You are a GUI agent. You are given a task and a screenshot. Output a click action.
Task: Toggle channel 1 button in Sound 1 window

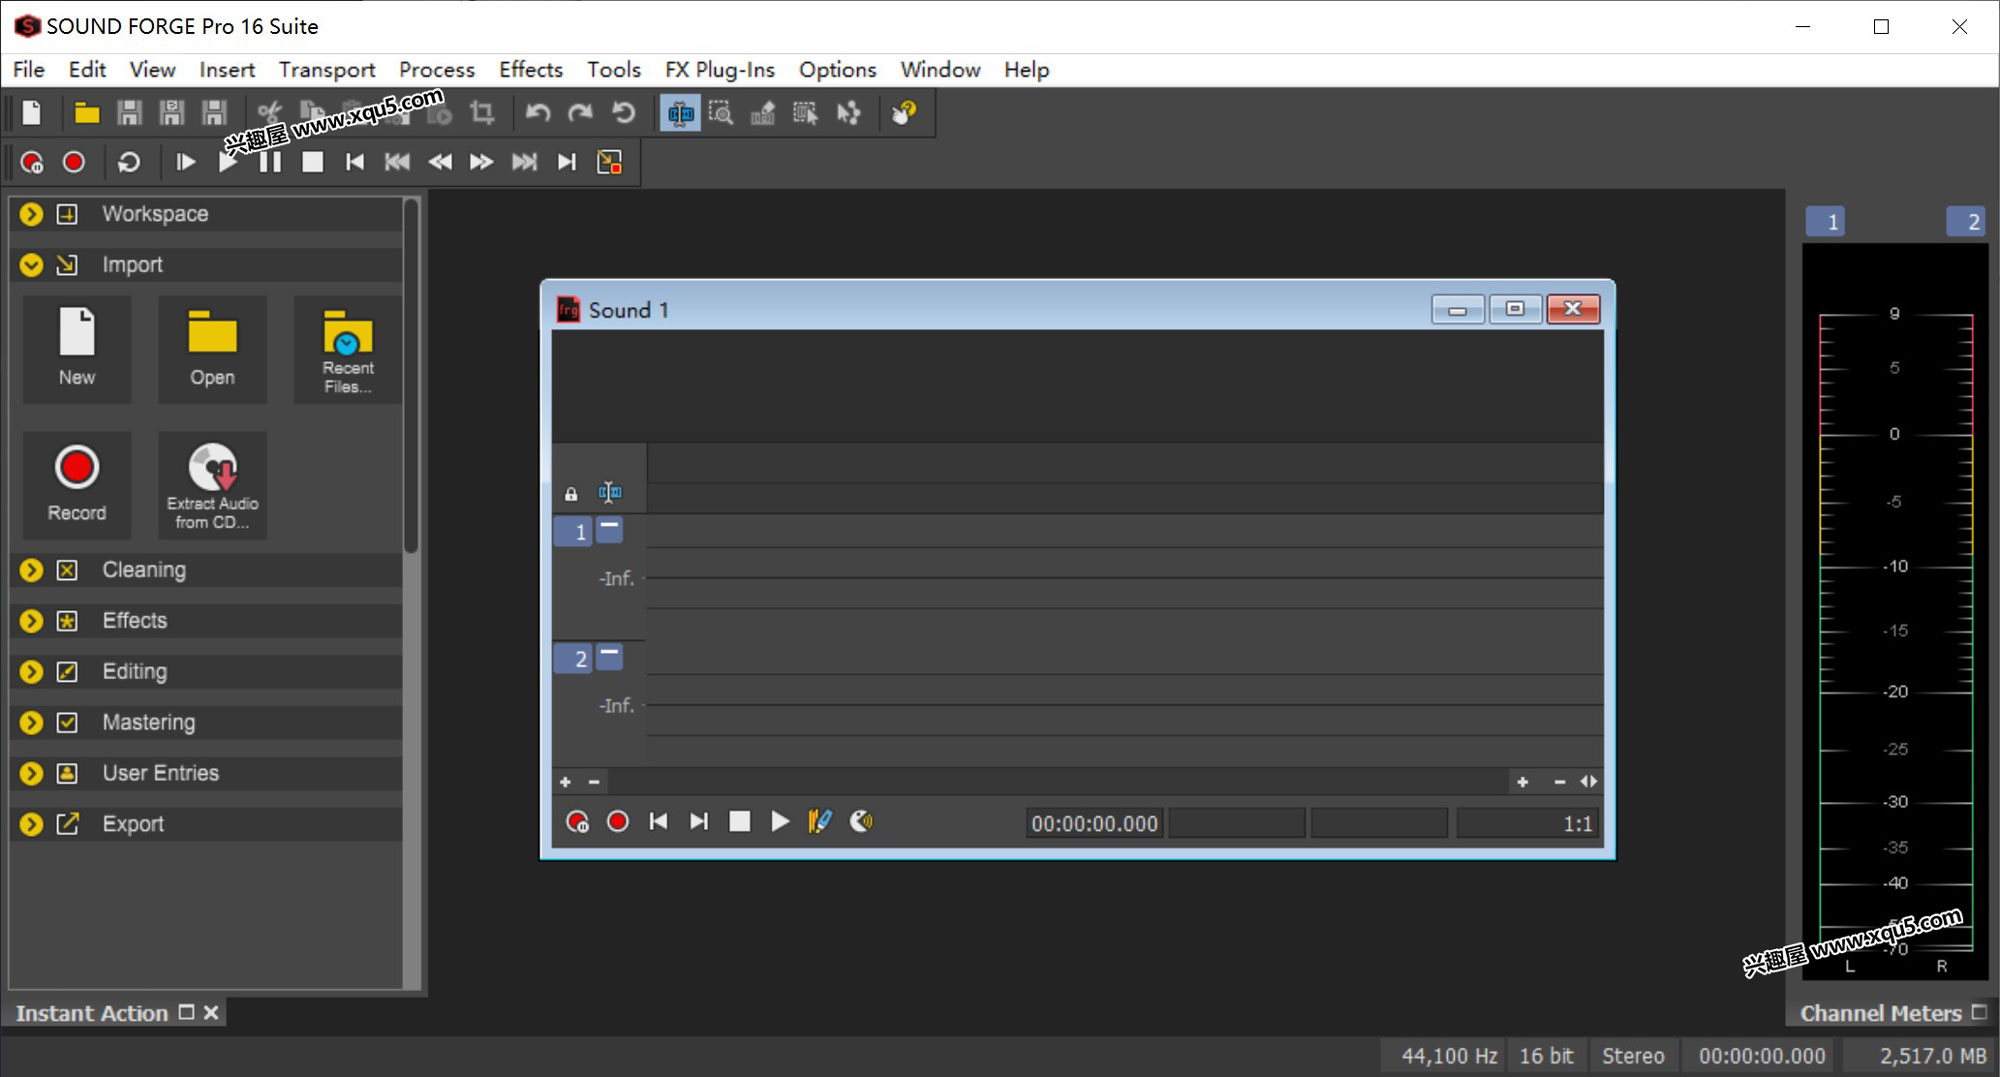pyautogui.click(x=573, y=531)
